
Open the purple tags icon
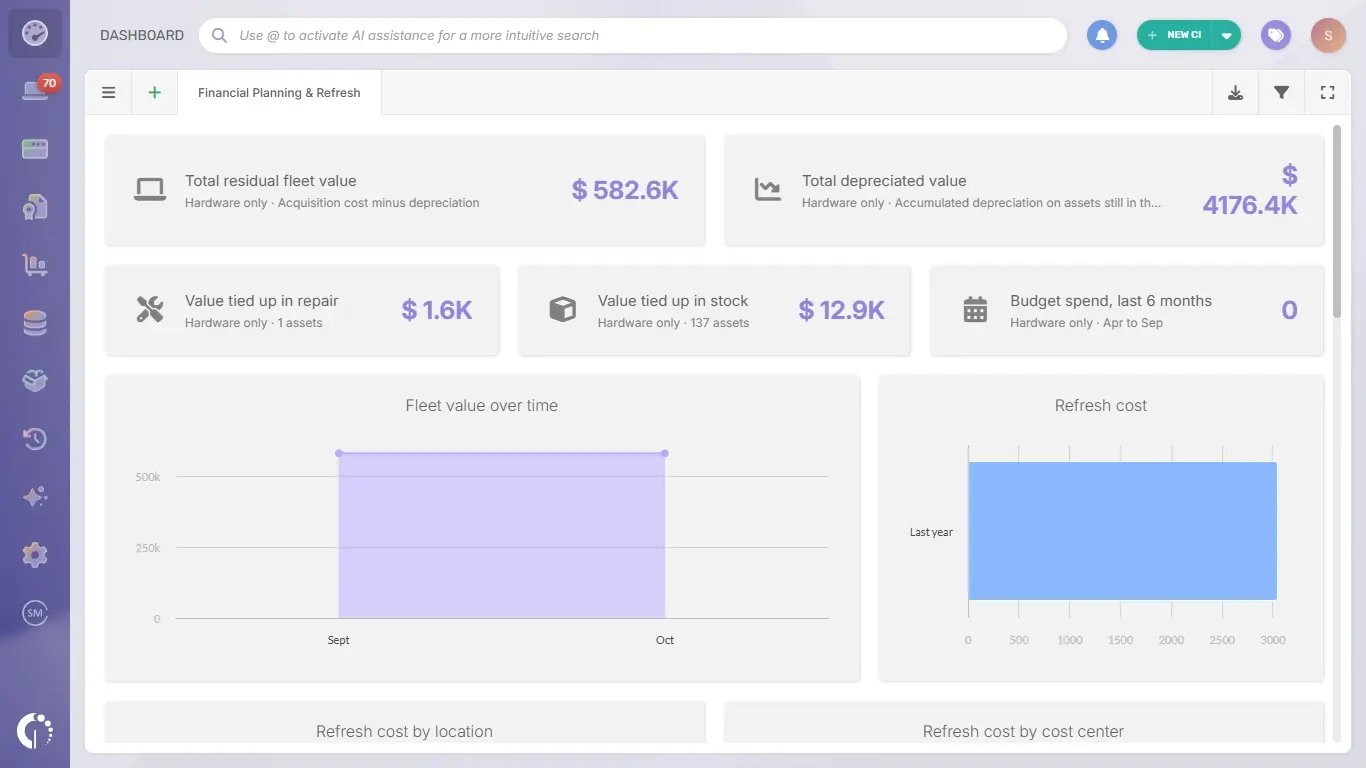pos(1275,35)
